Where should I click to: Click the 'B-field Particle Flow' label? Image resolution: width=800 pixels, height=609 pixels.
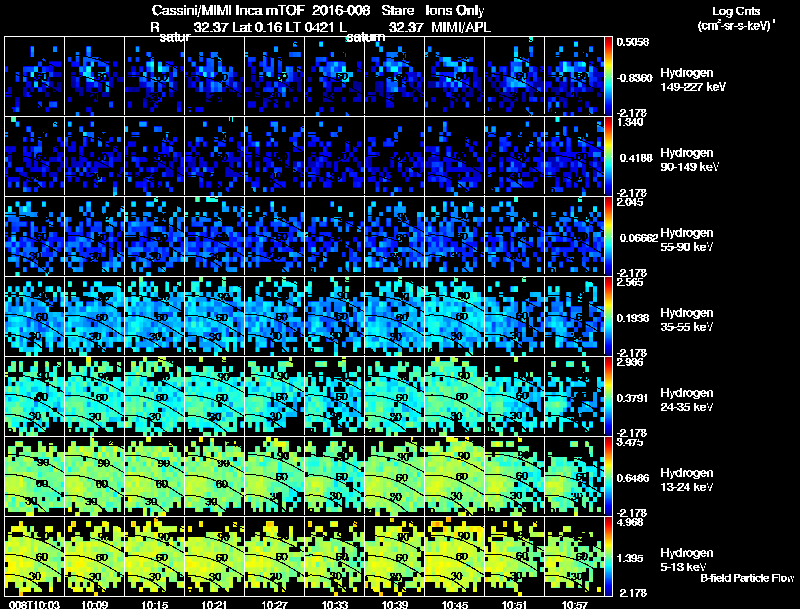click(x=747, y=578)
